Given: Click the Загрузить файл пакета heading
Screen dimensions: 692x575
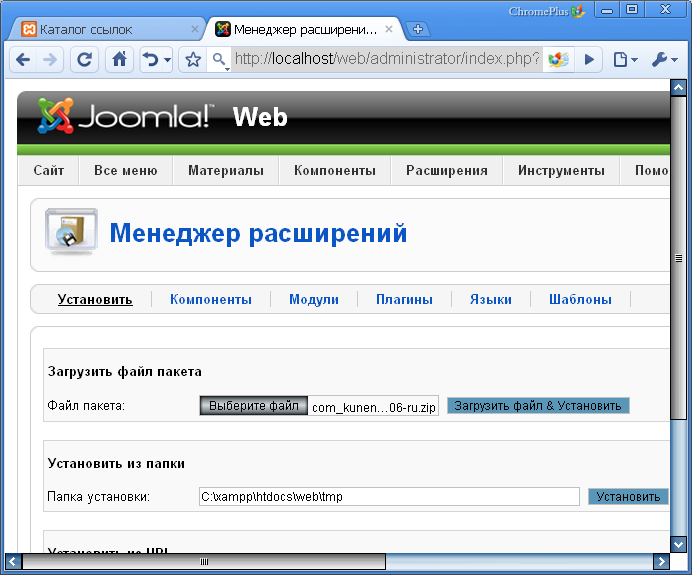Looking at the screenshot, I should (x=124, y=372).
